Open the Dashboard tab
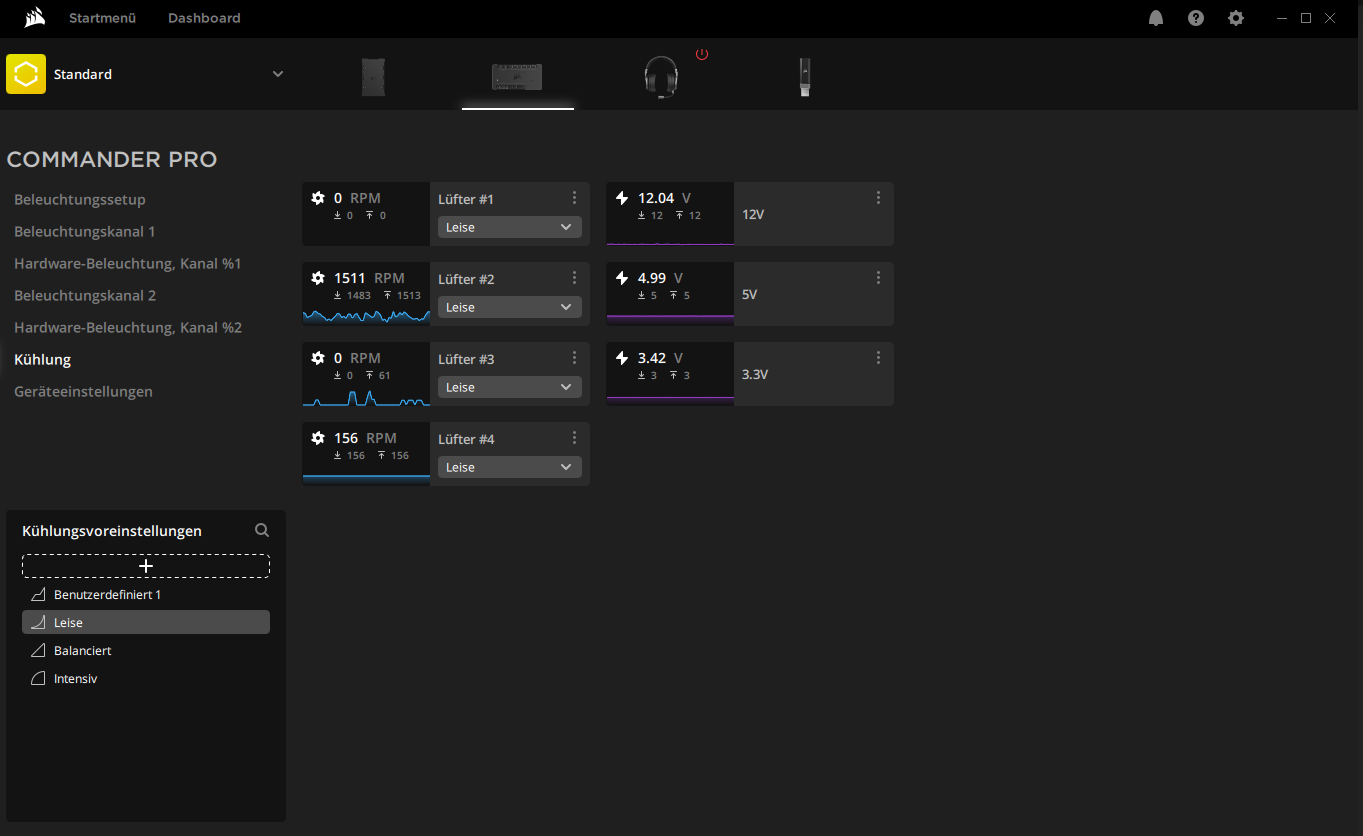Image resolution: width=1363 pixels, height=836 pixels. [204, 18]
